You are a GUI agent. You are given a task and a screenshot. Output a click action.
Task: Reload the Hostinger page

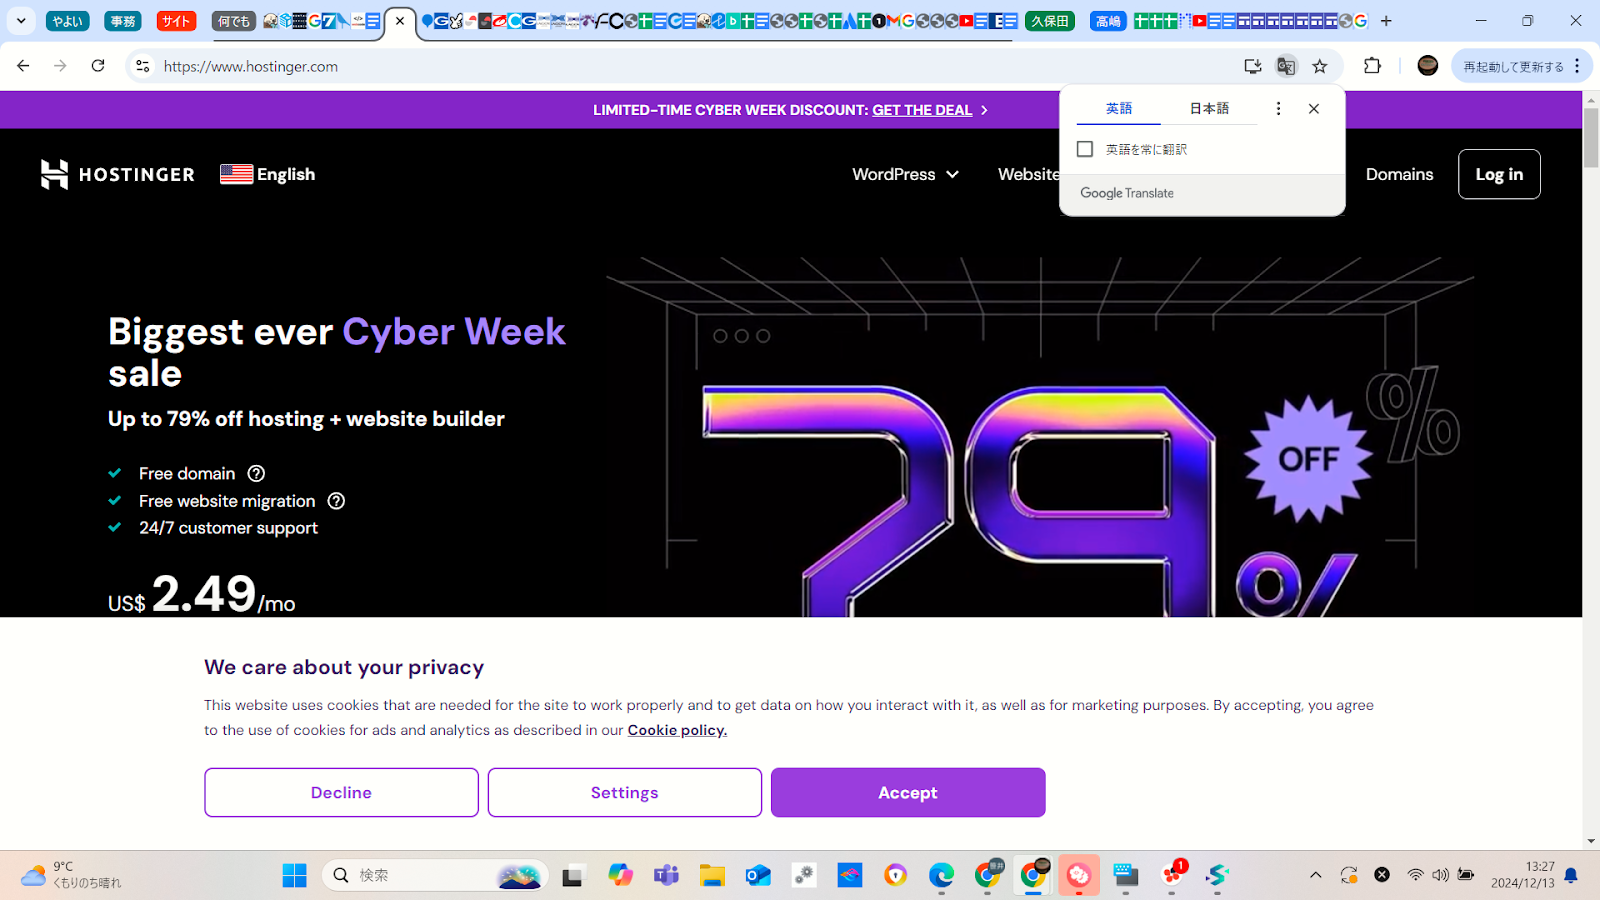click(98, 66)
